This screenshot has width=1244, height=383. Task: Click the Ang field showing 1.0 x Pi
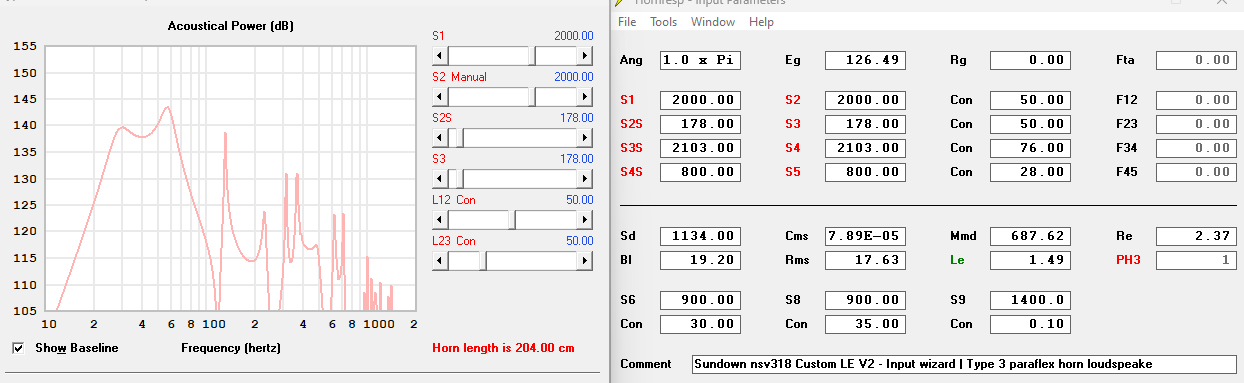[700, 60]
